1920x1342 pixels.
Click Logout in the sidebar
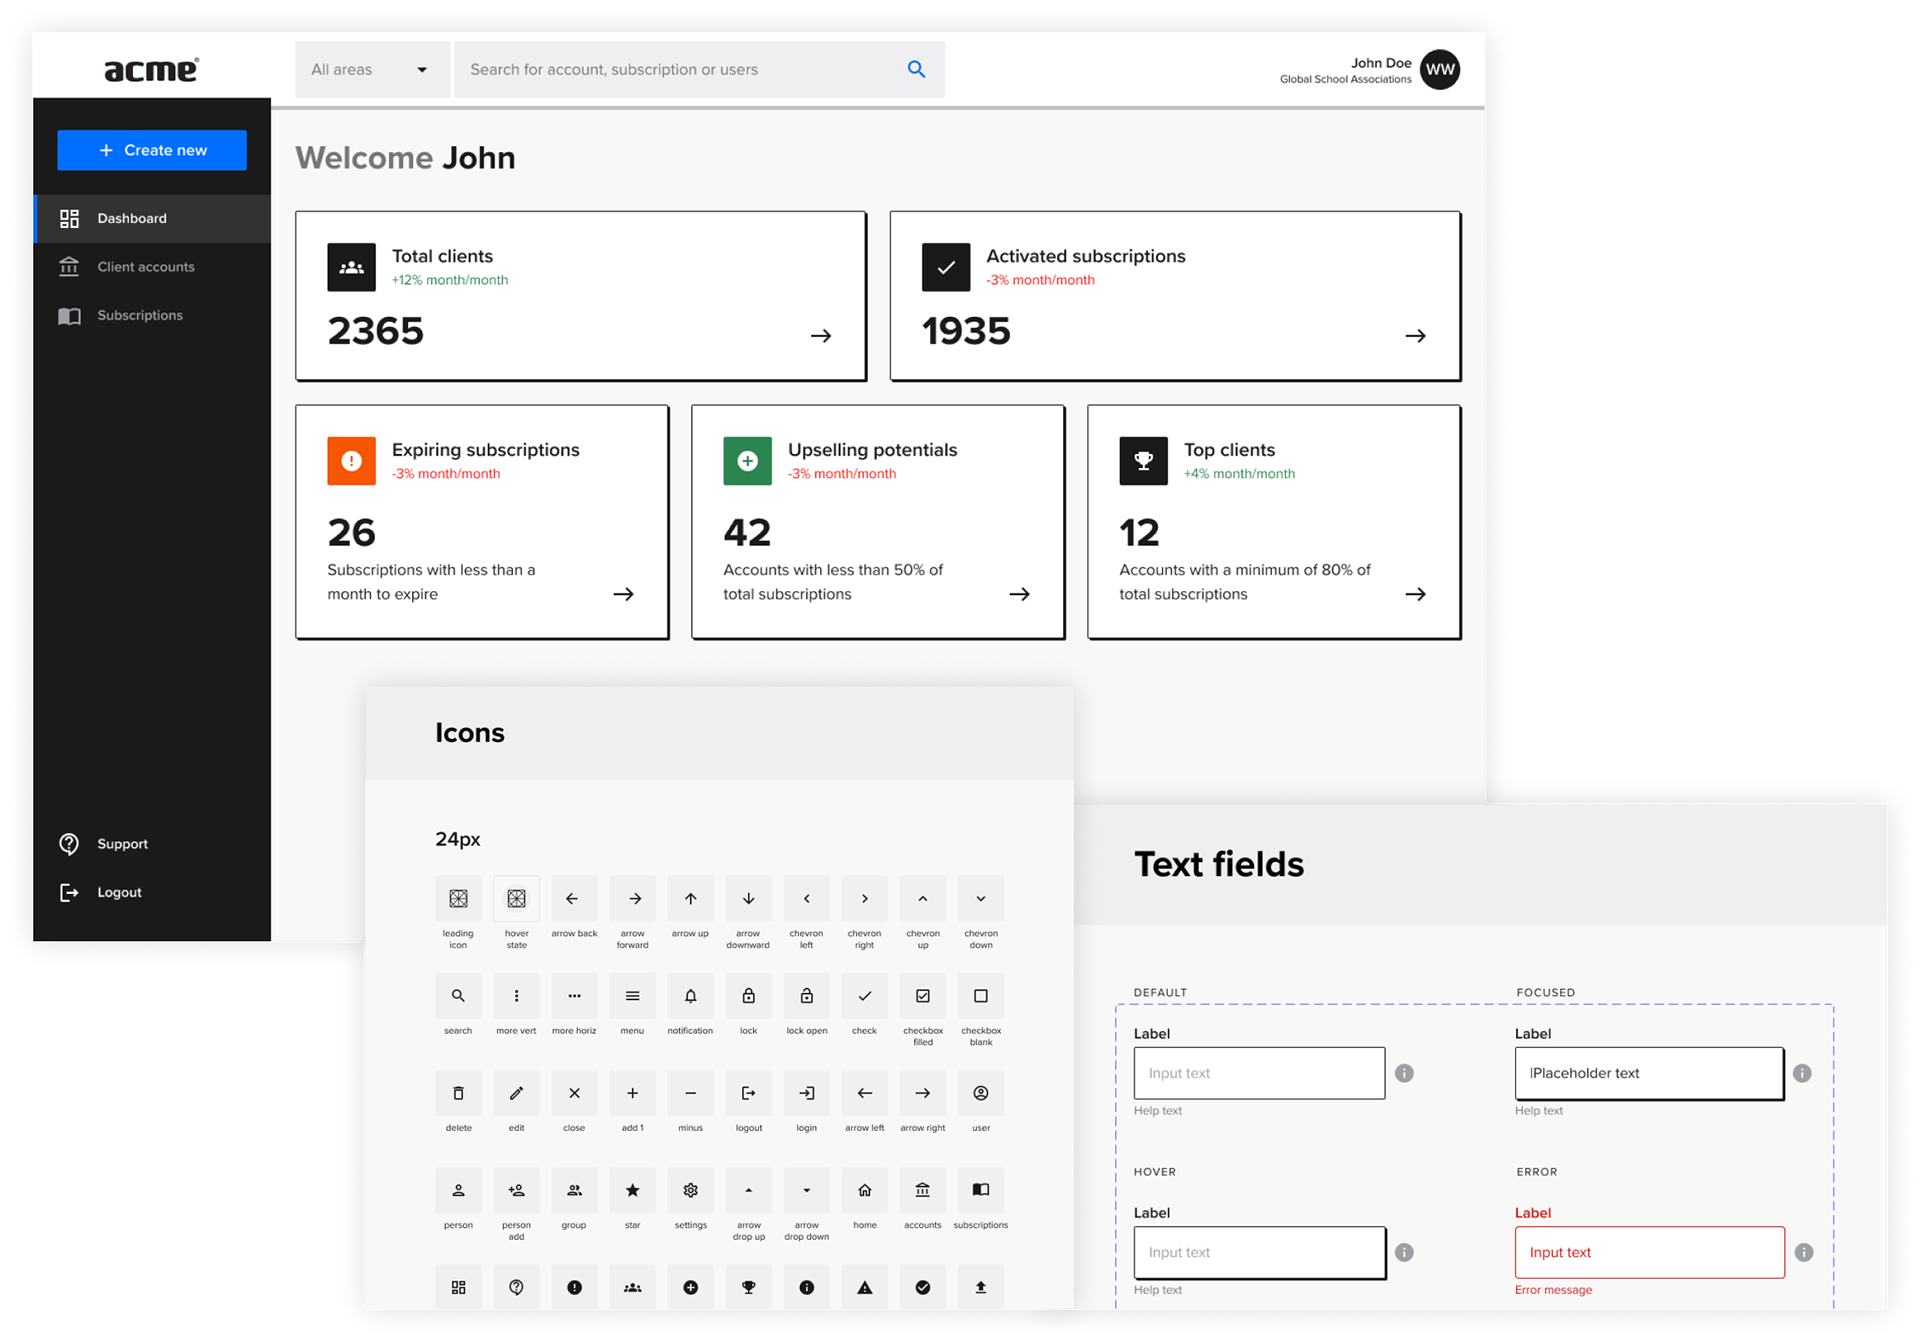[100, 892]
